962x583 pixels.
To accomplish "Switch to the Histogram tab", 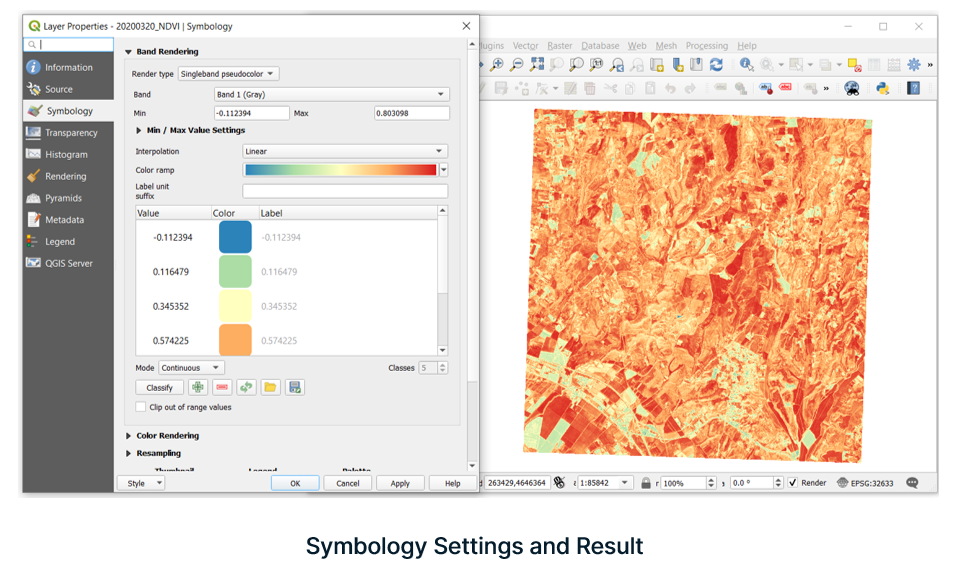I will coord(66,155).
